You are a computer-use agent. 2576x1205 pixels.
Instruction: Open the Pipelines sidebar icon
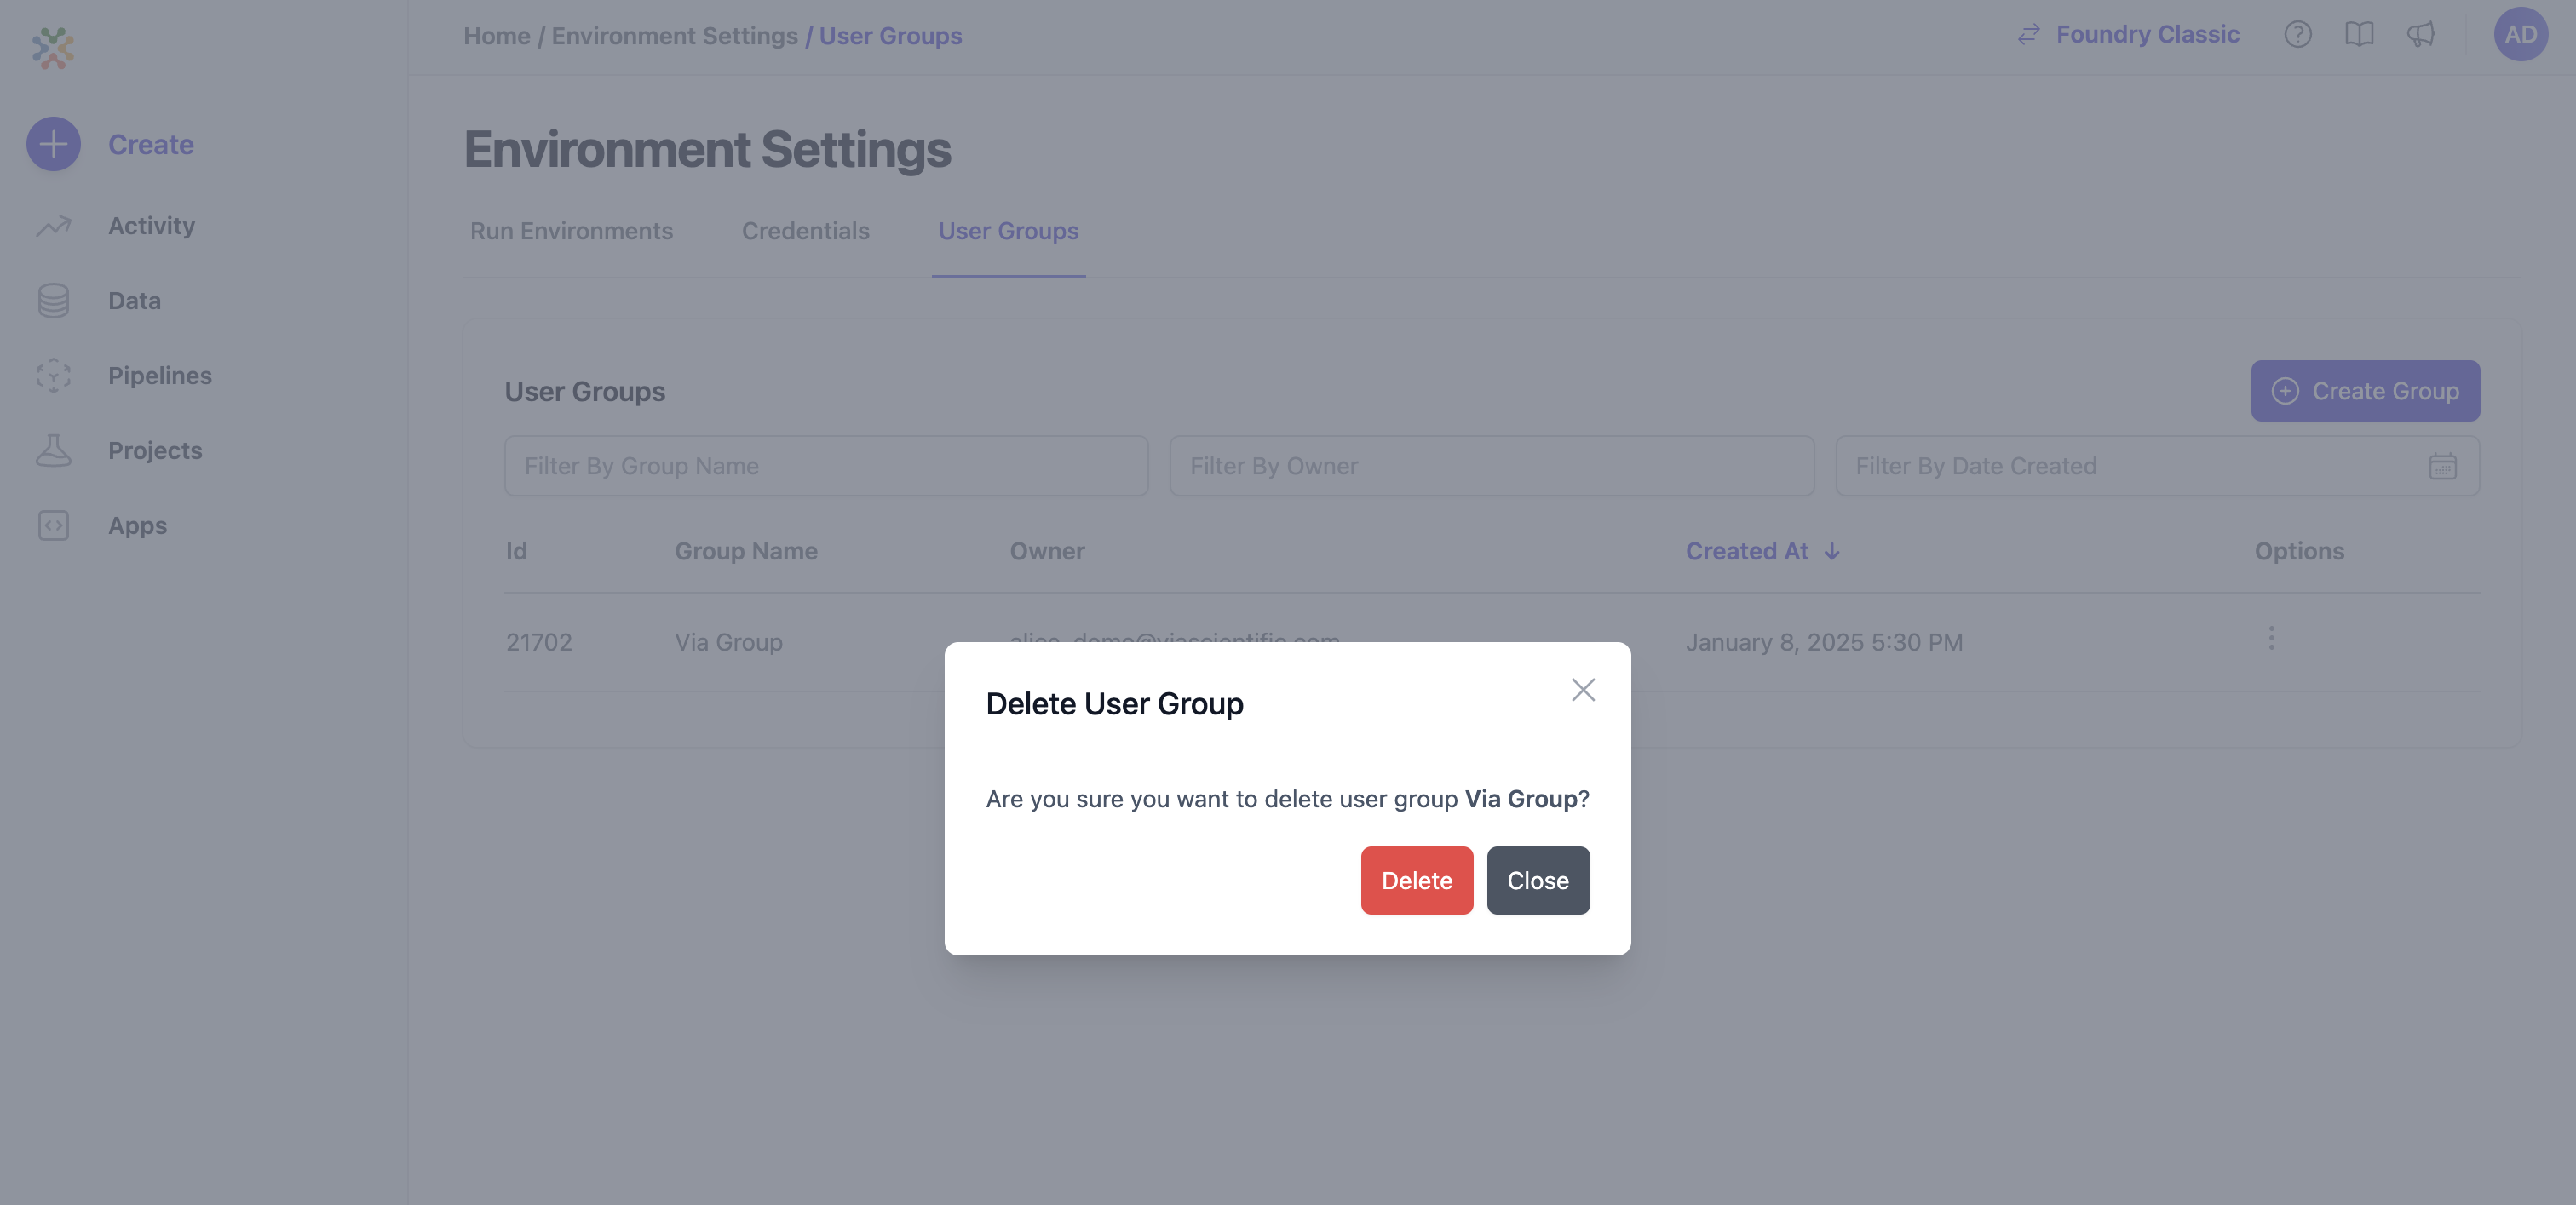[53, 376]
